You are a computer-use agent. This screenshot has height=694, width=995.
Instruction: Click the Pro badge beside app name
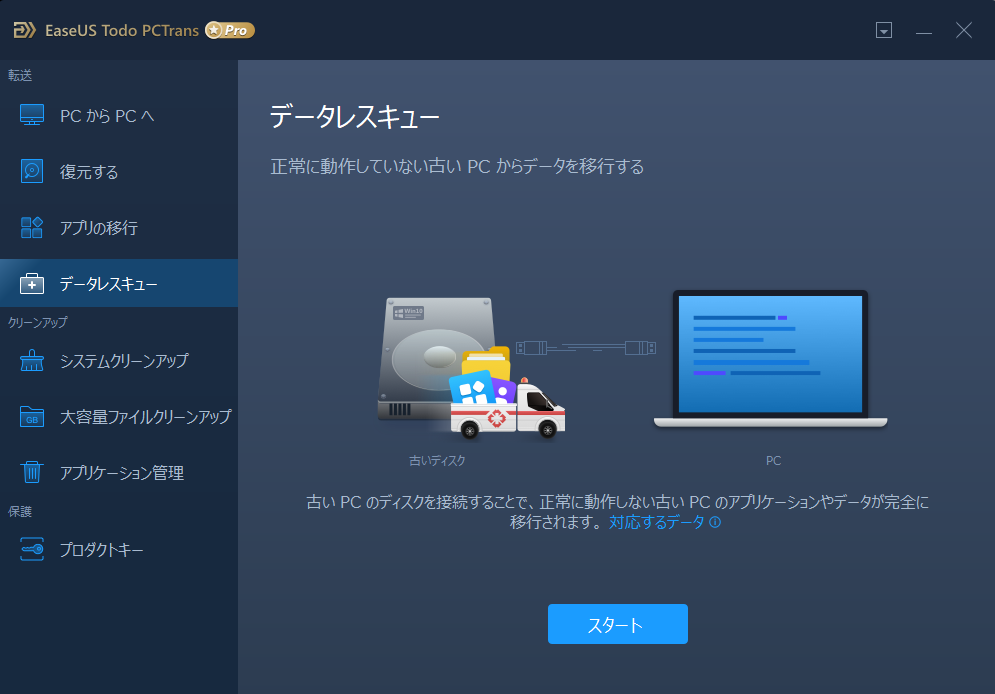tap(230, 30)
